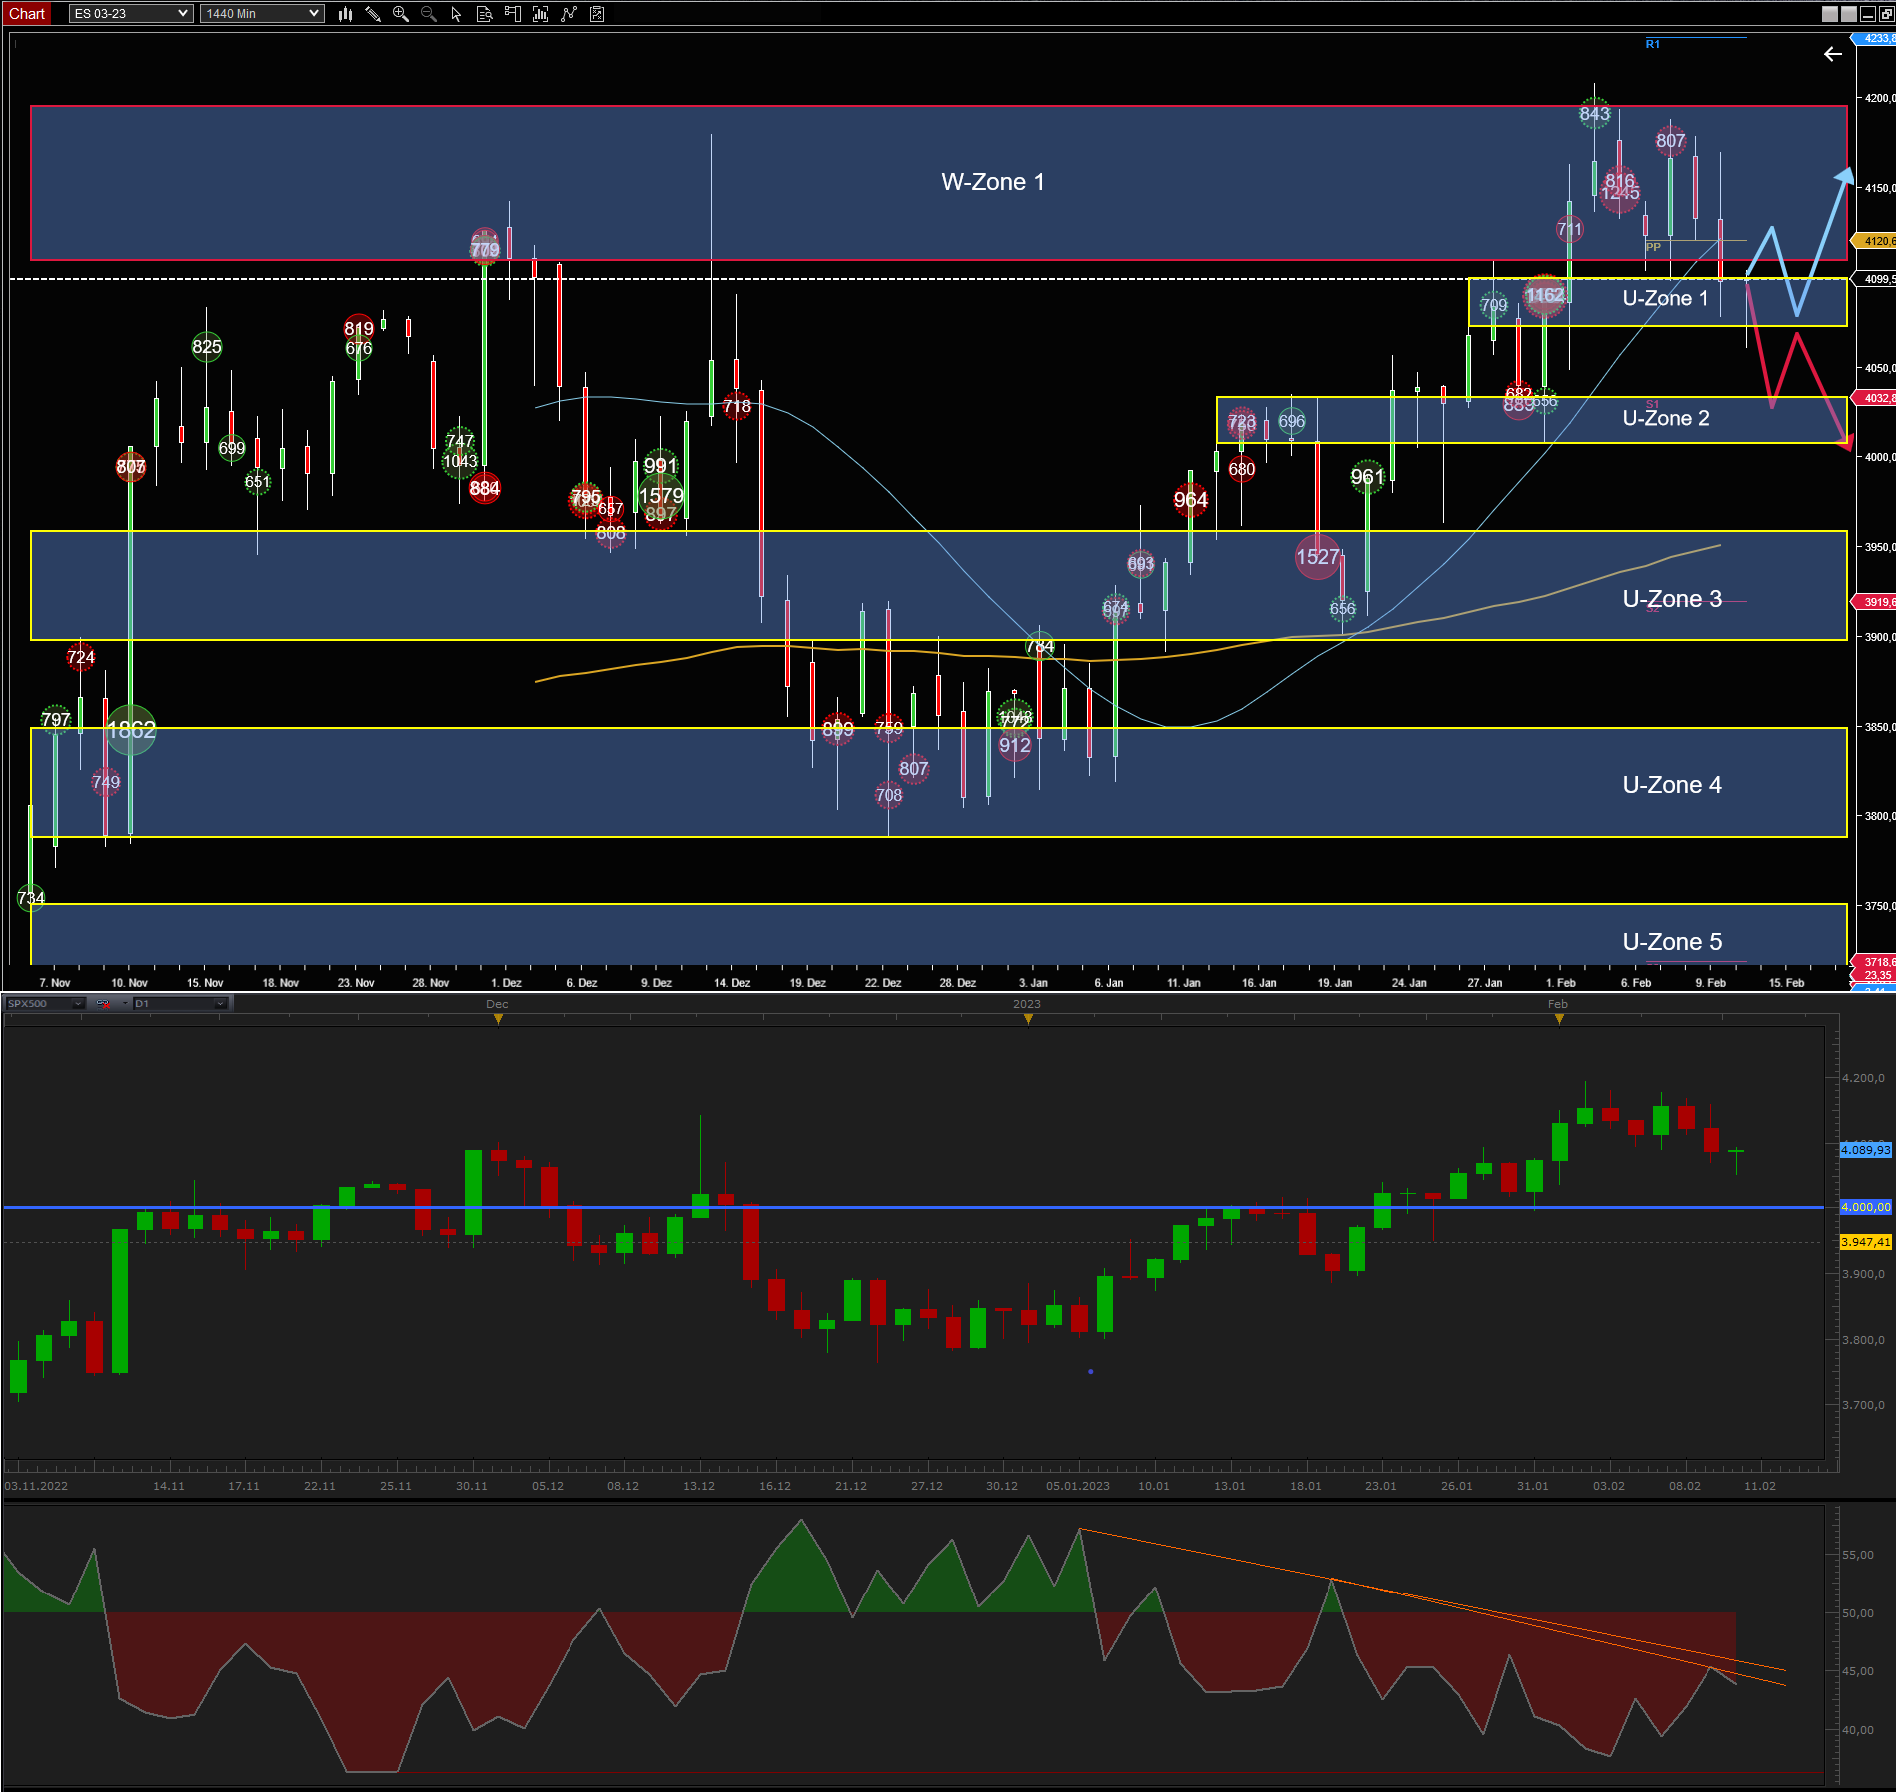Click the W-Zone 1 label
1896x1792 pixels.
994,182
